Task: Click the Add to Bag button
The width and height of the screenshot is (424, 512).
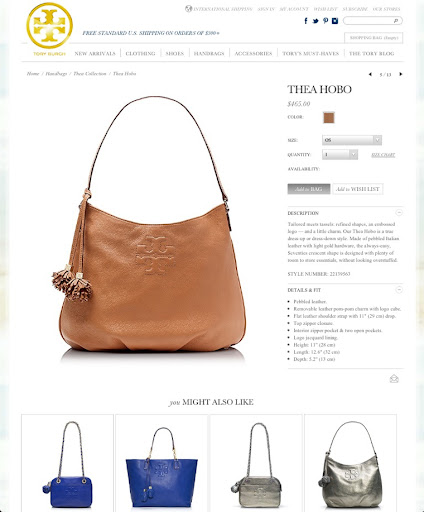Action: click(309, 189)
